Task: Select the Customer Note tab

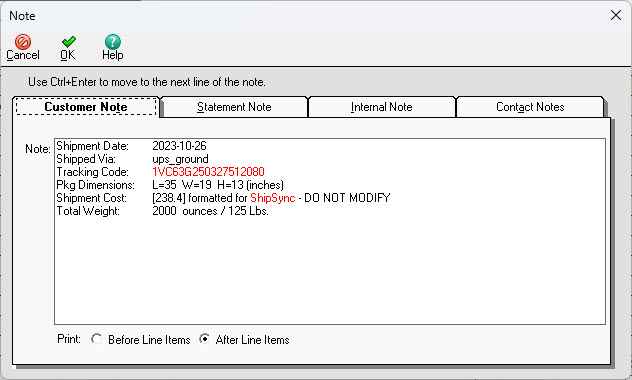Action: (86, 107)
